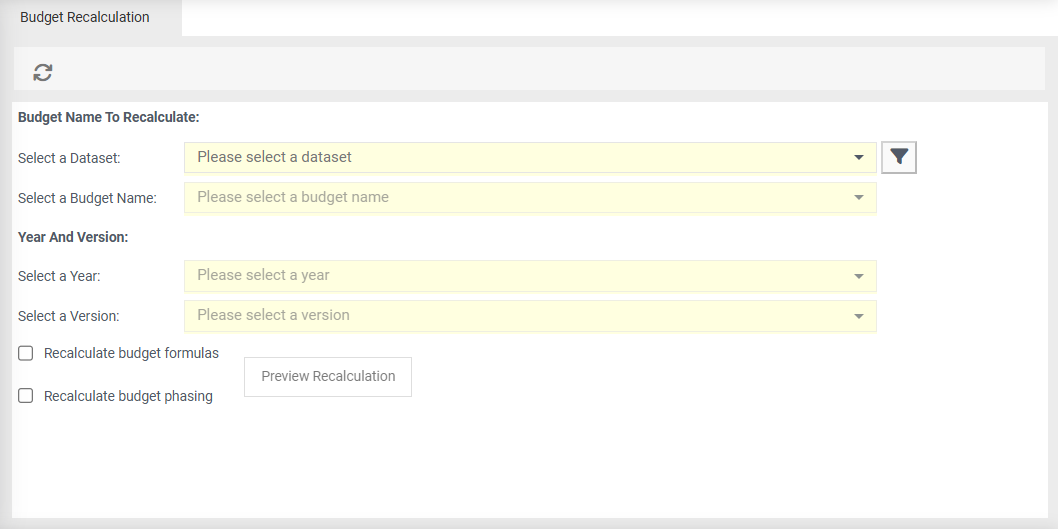Image resolution: width=1058 pixels, height=529 pixels.
Task: Click the 'Please select a year' field
Action: tap(500, 275)
